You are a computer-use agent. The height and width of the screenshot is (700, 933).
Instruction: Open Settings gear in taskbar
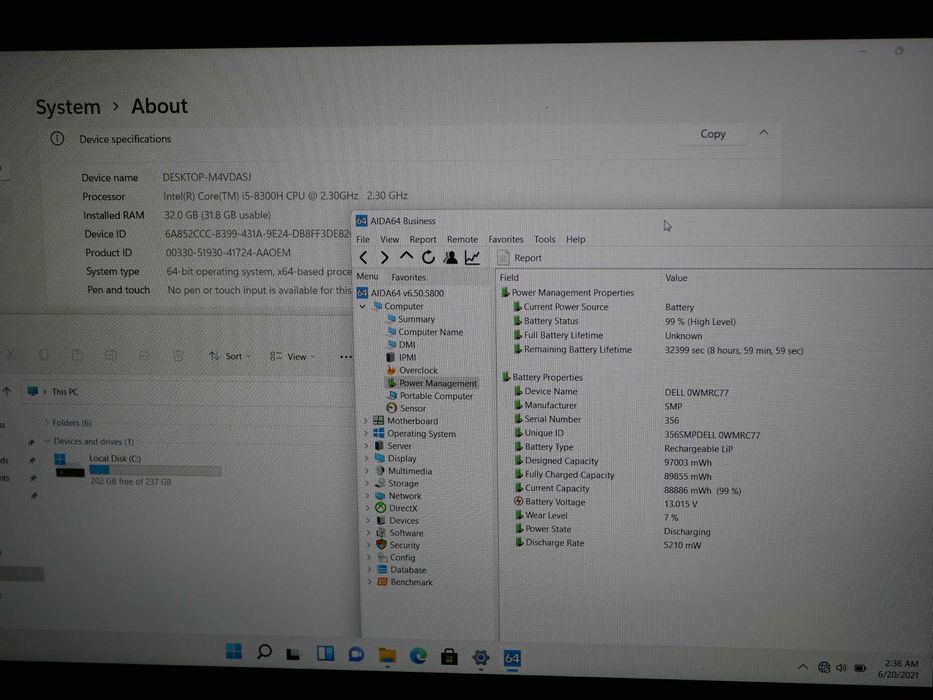click(481, 658)
